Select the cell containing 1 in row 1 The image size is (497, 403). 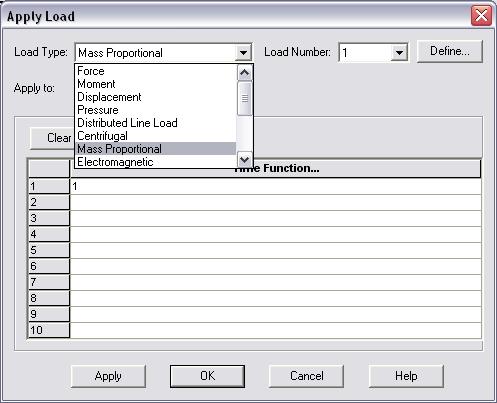click(276, 186)
